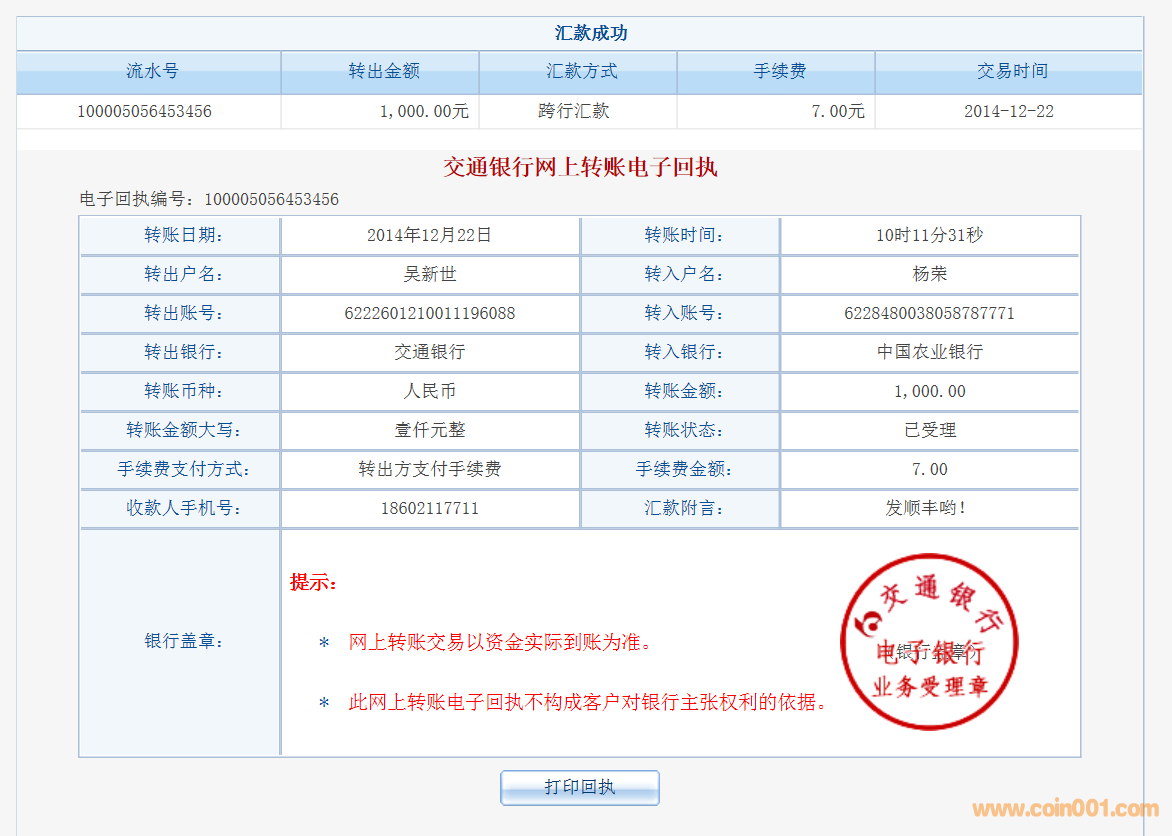Click the 交通银行网上转账电子回执 heading

tap(580, 167)
